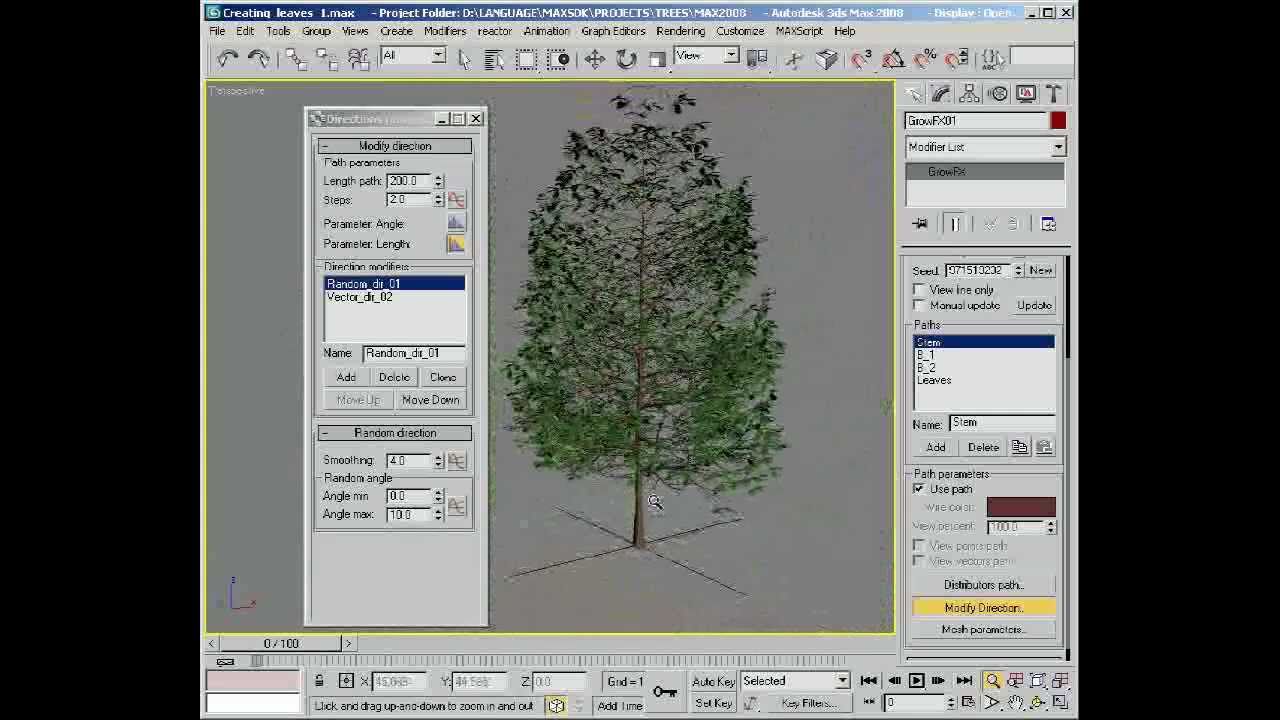Click the Use Pivot Point Center icon
The width and height of the screenshot is (1280, 720).
pos(758,59)
